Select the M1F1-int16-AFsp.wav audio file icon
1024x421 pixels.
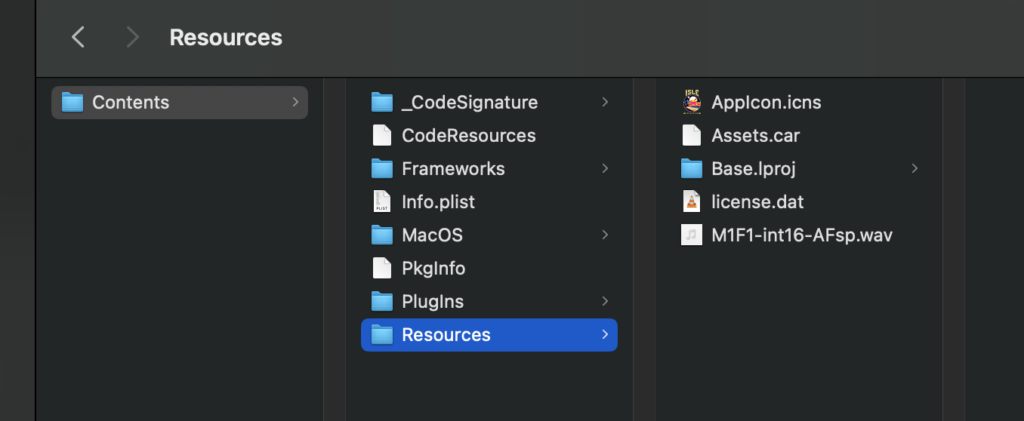tap(691, 235)
